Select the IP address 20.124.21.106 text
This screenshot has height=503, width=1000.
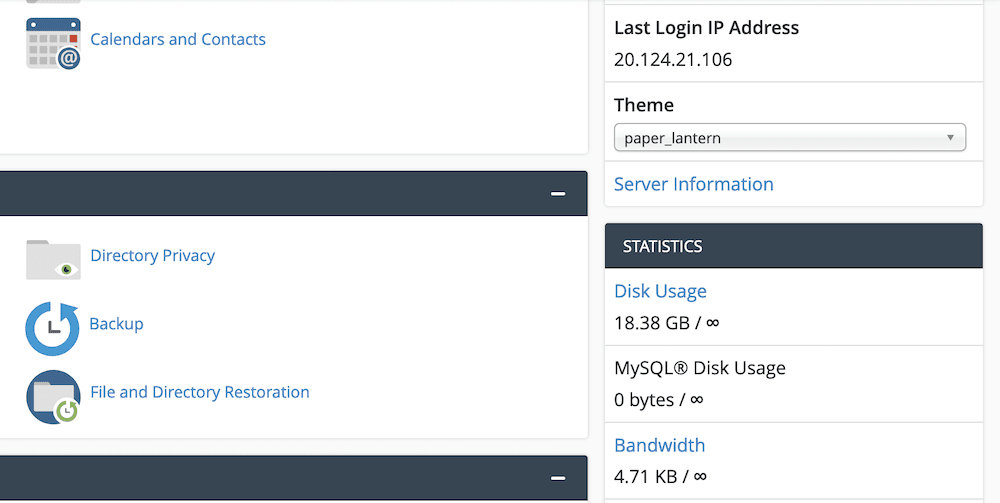[x=673, y=59]
